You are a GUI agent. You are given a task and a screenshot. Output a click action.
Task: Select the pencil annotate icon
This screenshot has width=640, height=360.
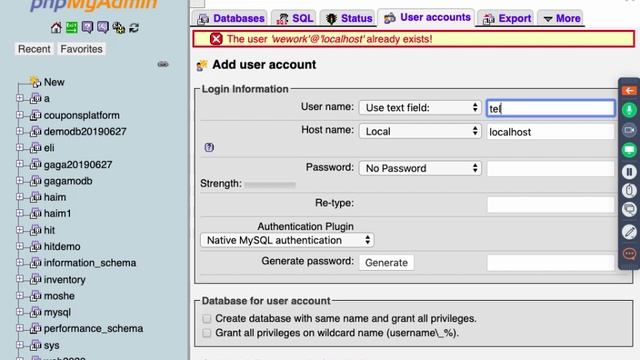click(629, 232)
